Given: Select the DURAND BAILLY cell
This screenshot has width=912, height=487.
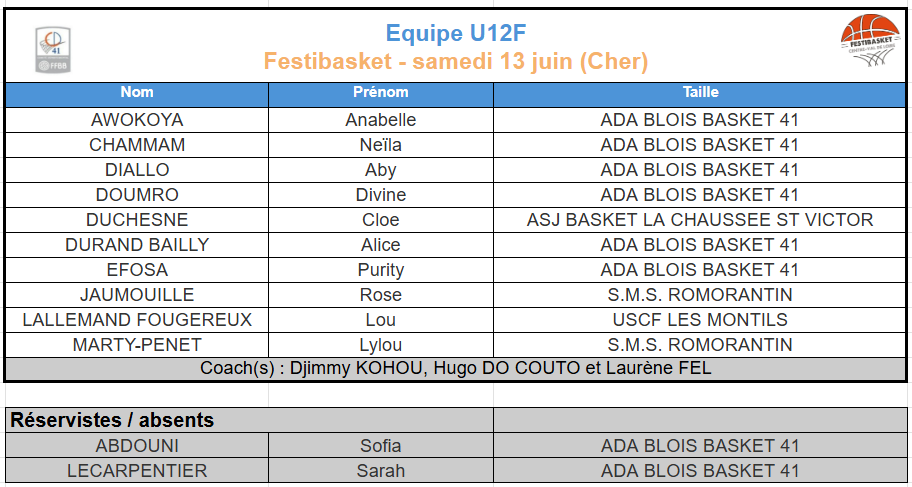Looking at the screenshot, I should [x=137, y=245].
